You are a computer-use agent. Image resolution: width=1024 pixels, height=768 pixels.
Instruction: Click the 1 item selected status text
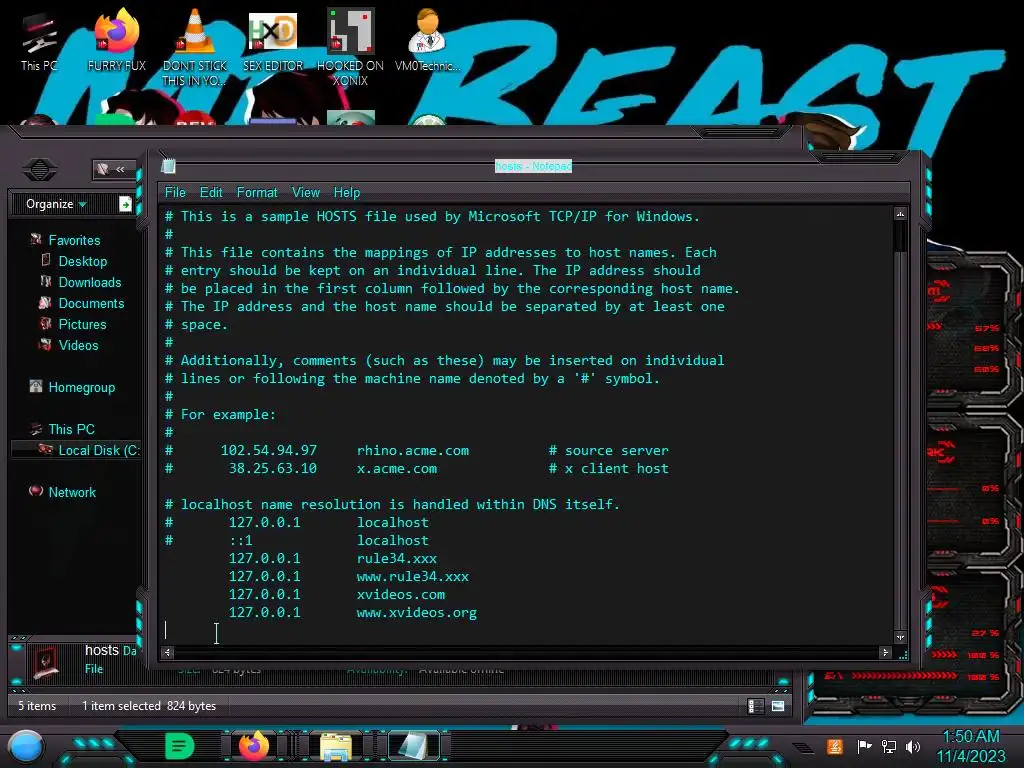pos(121,706)
